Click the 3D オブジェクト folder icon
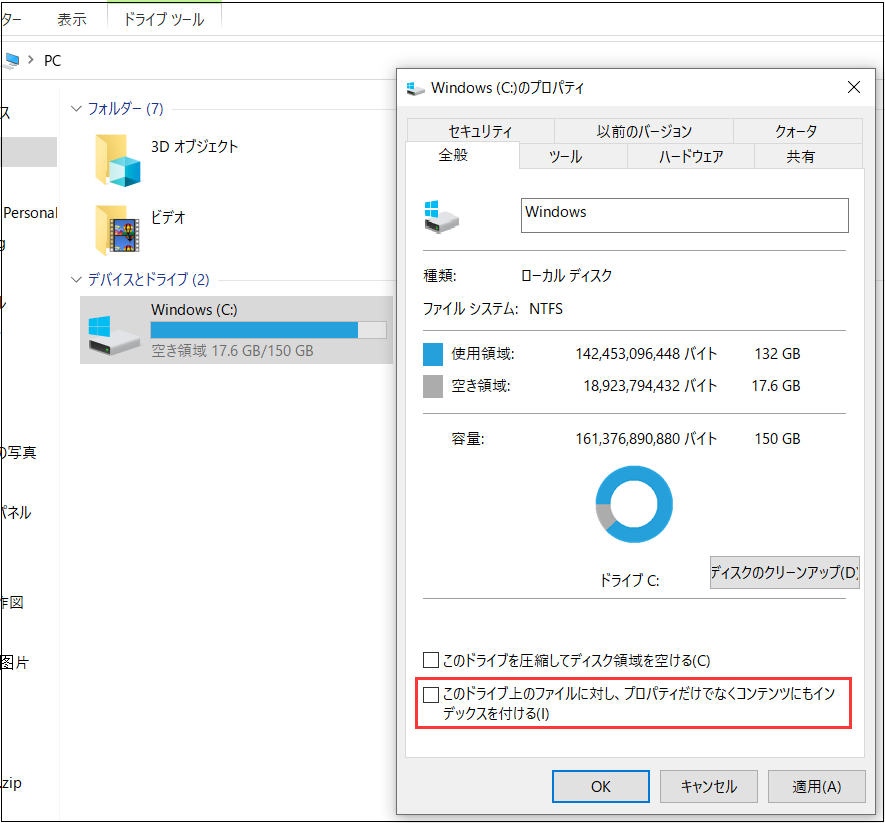The height and width of the screenshot is (823, 885). click(x=117, y=160)
